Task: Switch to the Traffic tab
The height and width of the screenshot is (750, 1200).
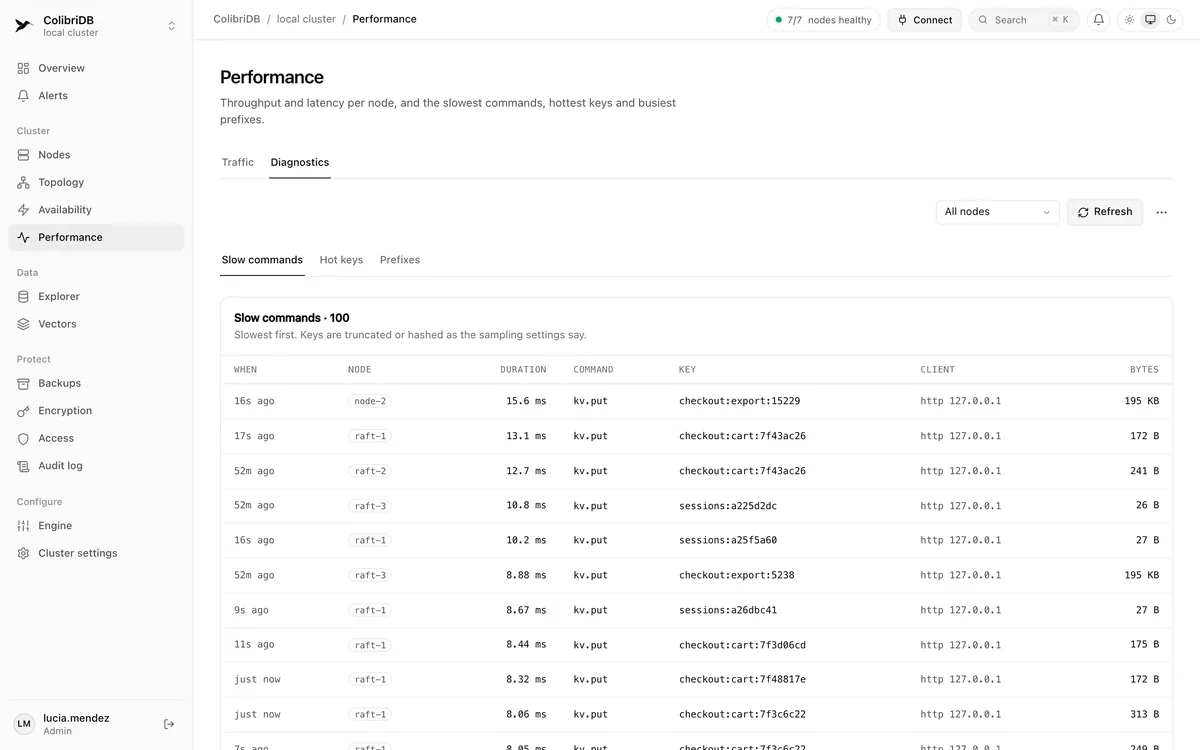Action: click(x=238, y=162)
